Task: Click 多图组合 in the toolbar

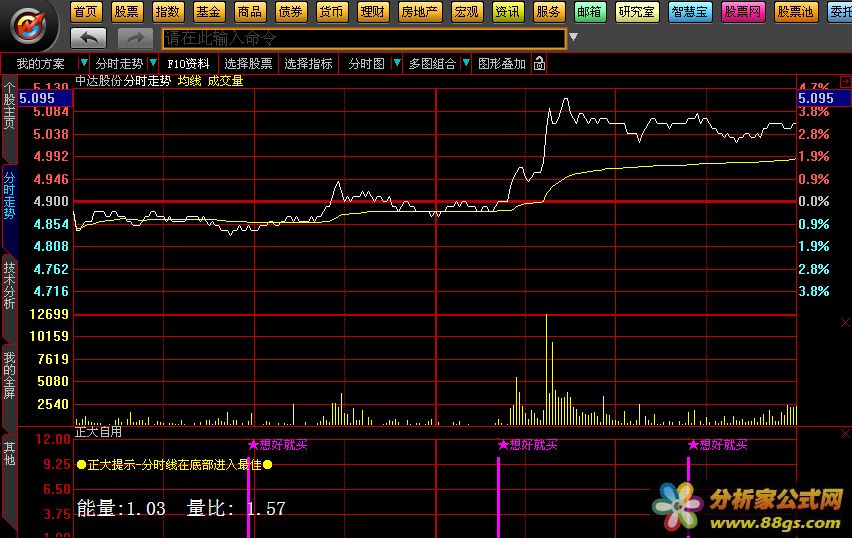Action: tap(433, 64)
